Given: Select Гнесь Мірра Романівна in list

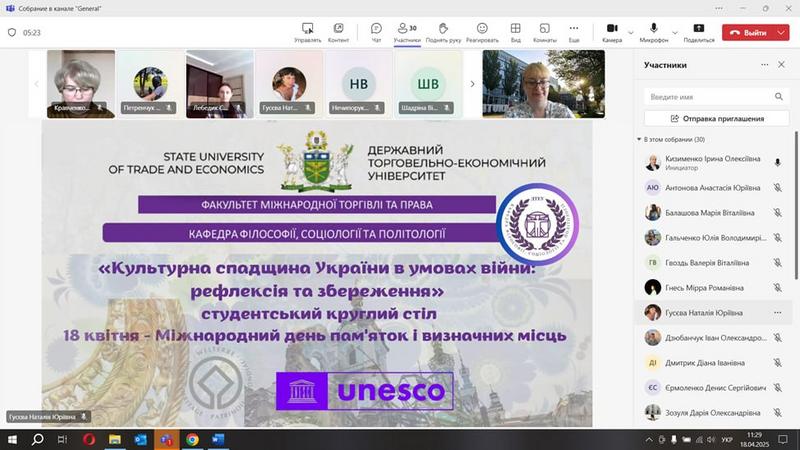Looking at the screenshot, I should (x=713, y=288).
